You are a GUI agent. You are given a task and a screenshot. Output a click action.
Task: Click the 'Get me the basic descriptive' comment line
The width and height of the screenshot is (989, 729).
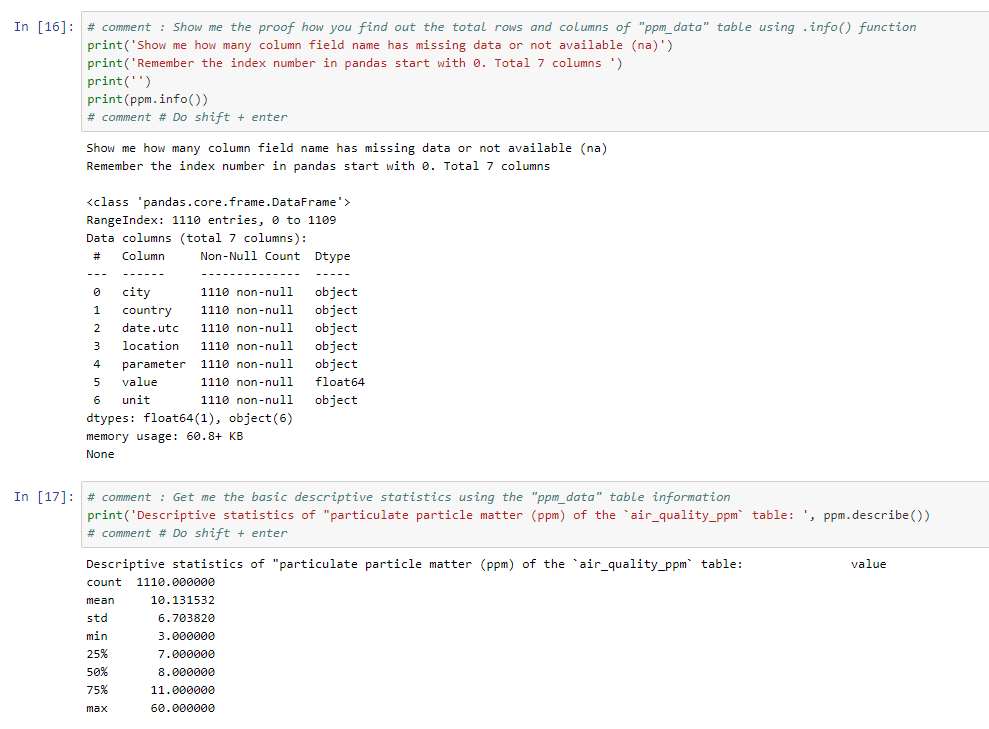tap(408, 497)
